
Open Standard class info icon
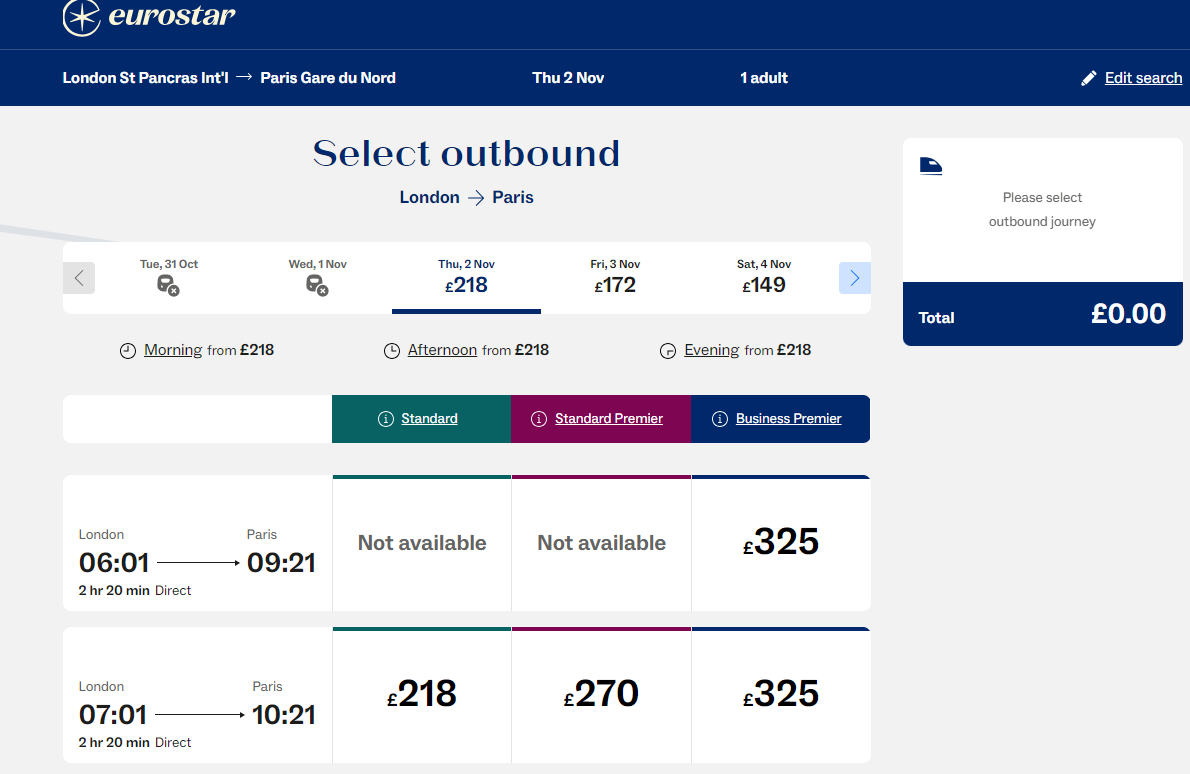[386, 419]
